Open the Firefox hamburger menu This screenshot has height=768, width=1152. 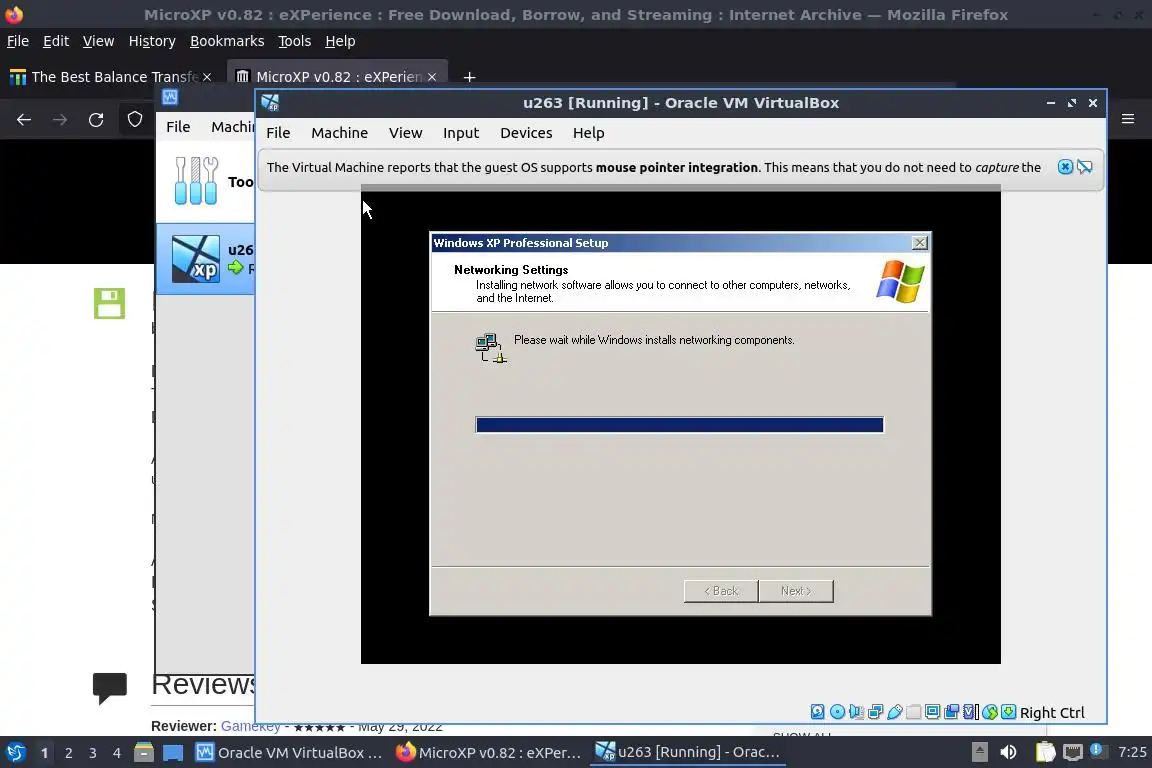pos(1128,118)
